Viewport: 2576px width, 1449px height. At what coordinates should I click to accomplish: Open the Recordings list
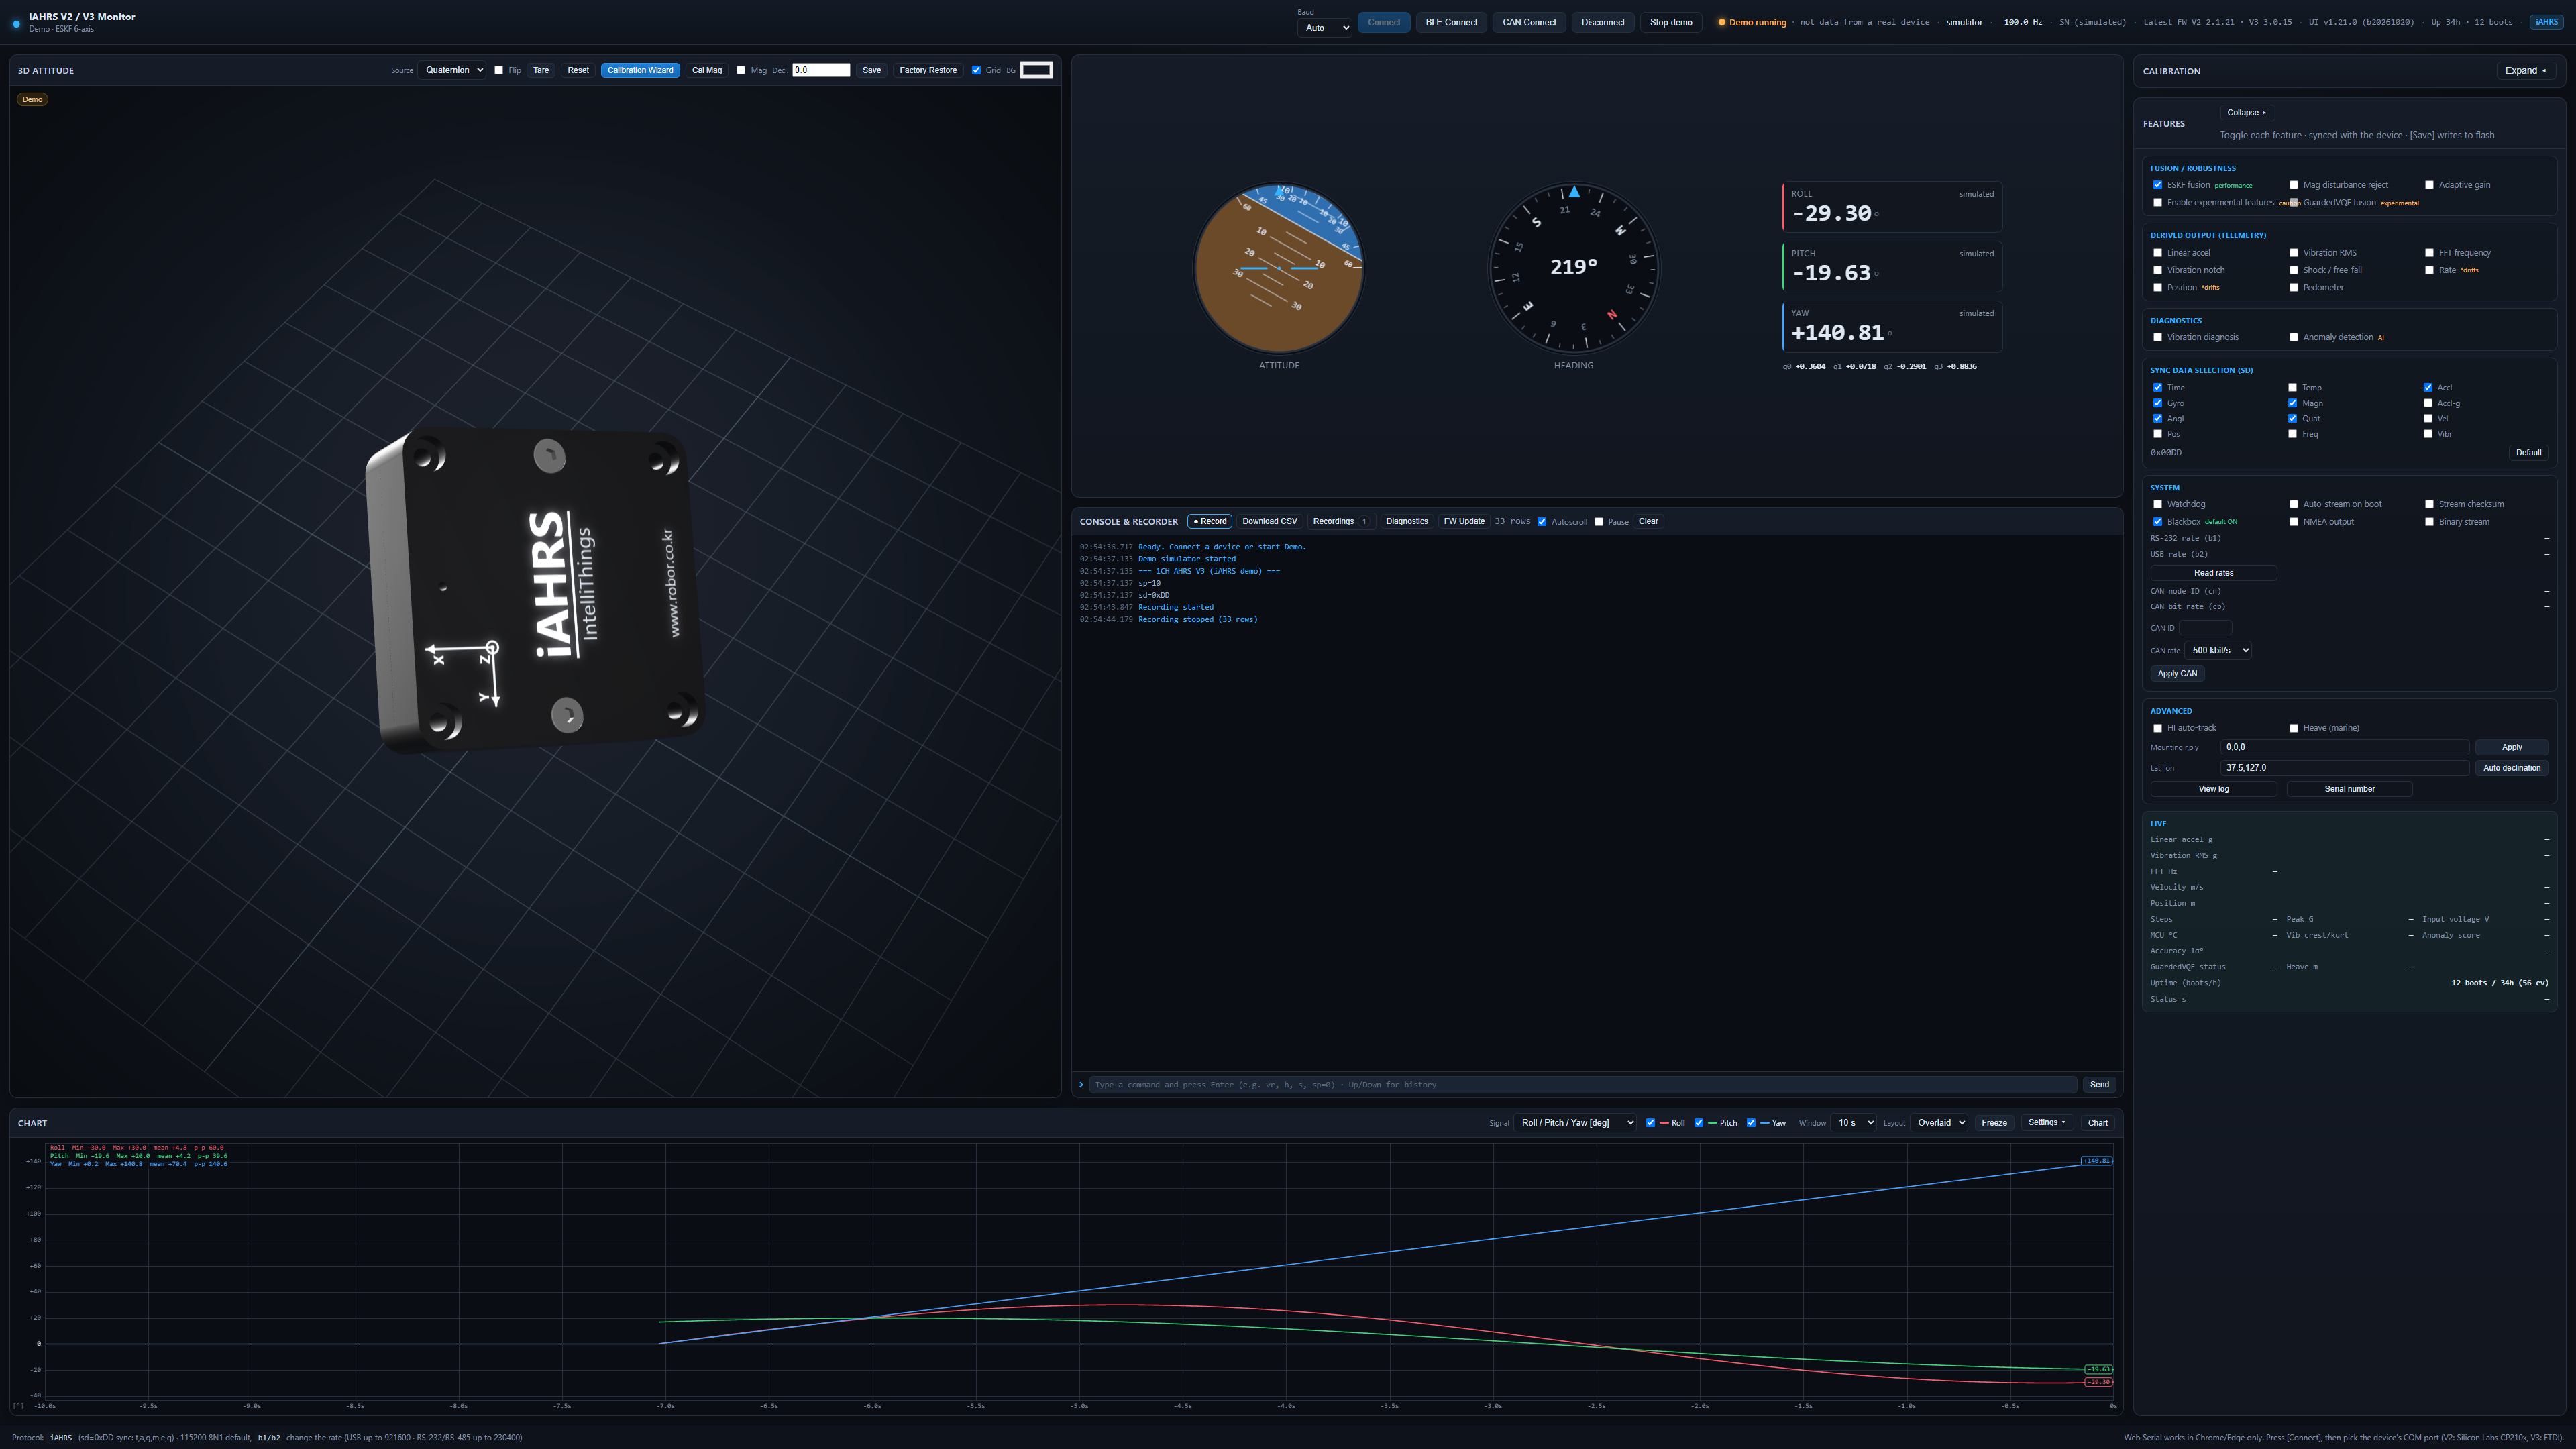1341,521
